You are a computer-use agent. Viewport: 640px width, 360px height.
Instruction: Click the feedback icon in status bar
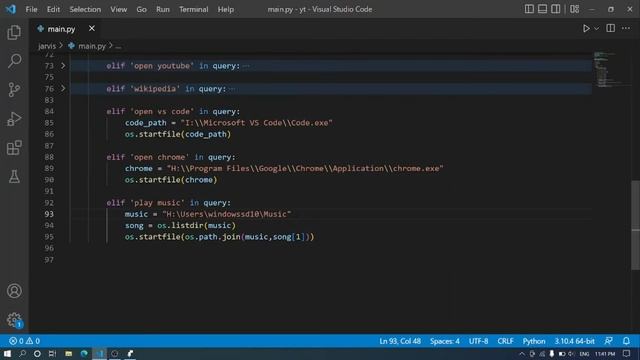[x=609, y=341]
